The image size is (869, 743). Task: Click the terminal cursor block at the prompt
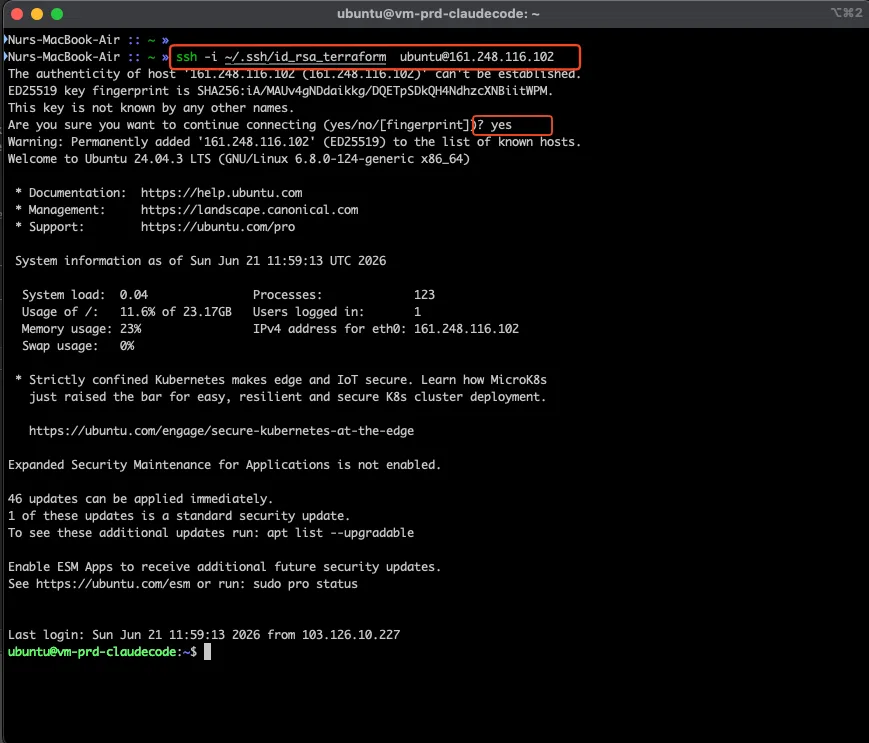click(x=207, y=652)
